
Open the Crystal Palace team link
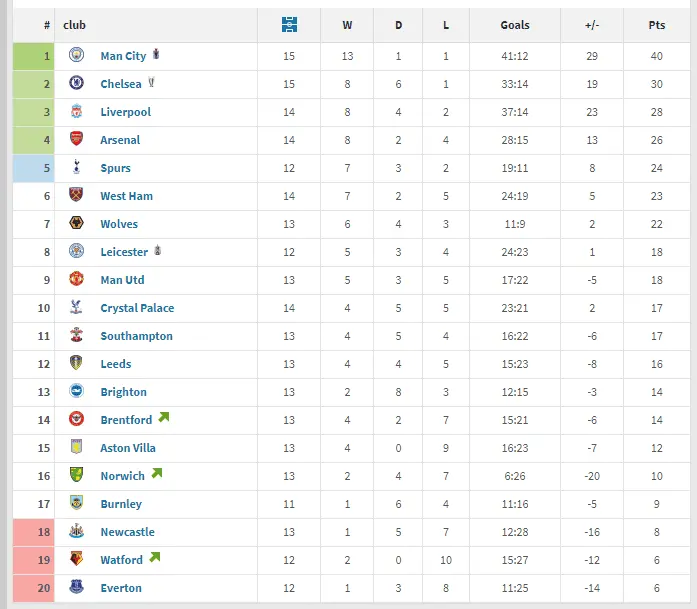[x=137, y=308]
